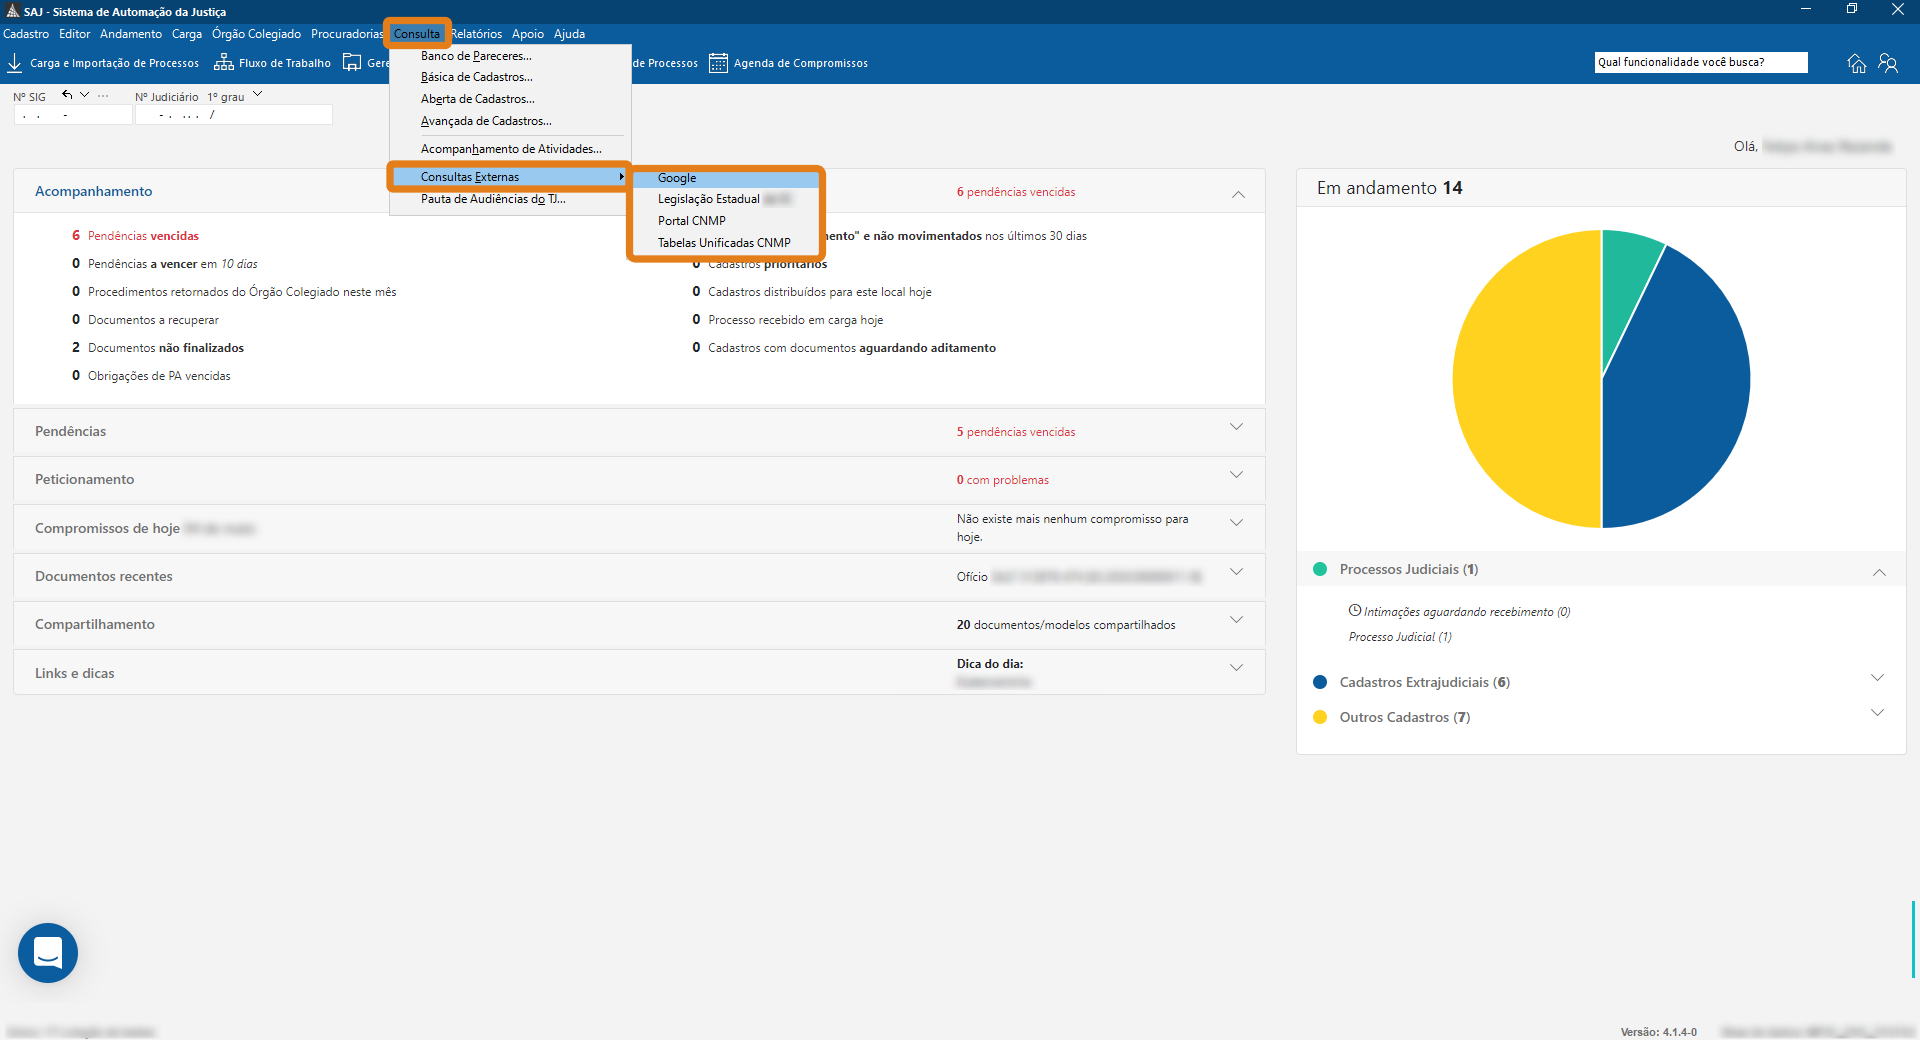
Task: Open the chat support bubble
Action: [x=48, y=953]
